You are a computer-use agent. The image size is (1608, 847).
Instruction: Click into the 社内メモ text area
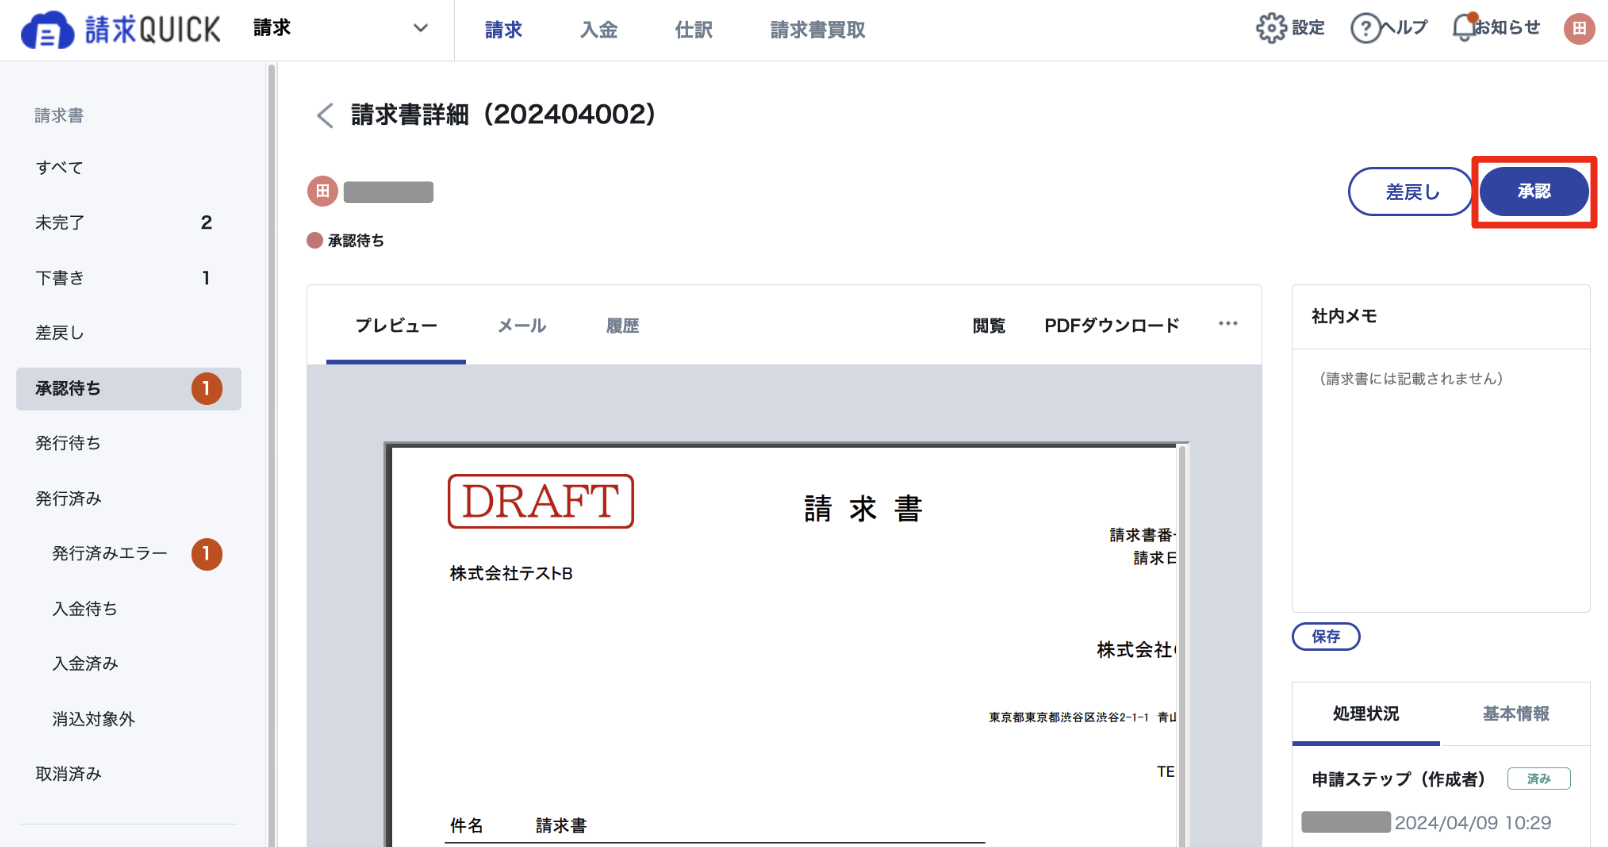coord(1441,480)
